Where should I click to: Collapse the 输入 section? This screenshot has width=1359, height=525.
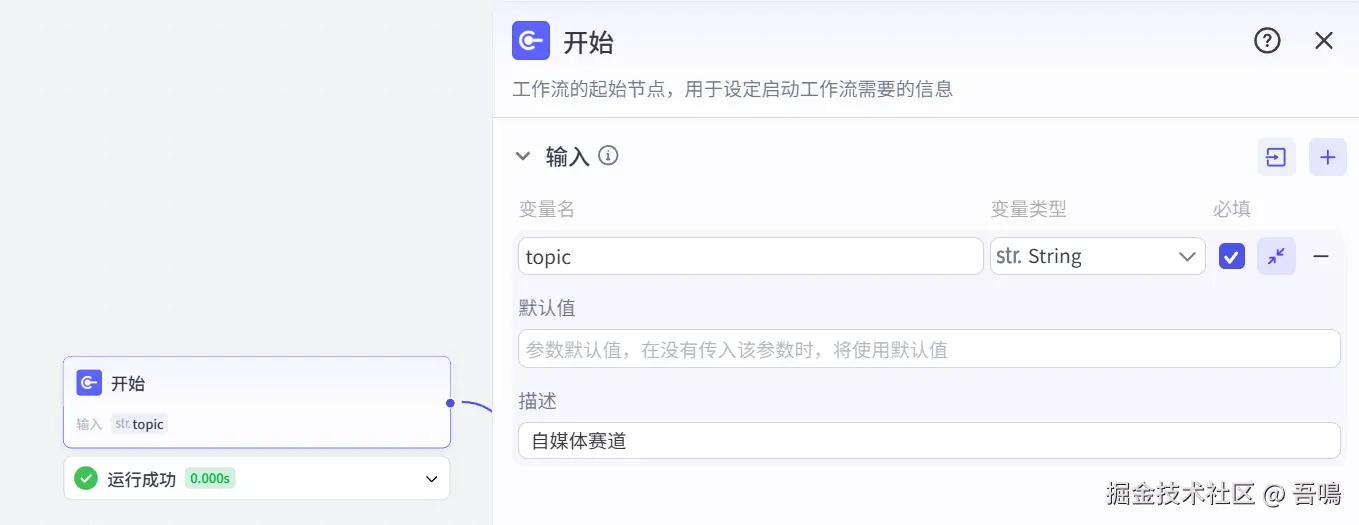(x=522, y=156)
